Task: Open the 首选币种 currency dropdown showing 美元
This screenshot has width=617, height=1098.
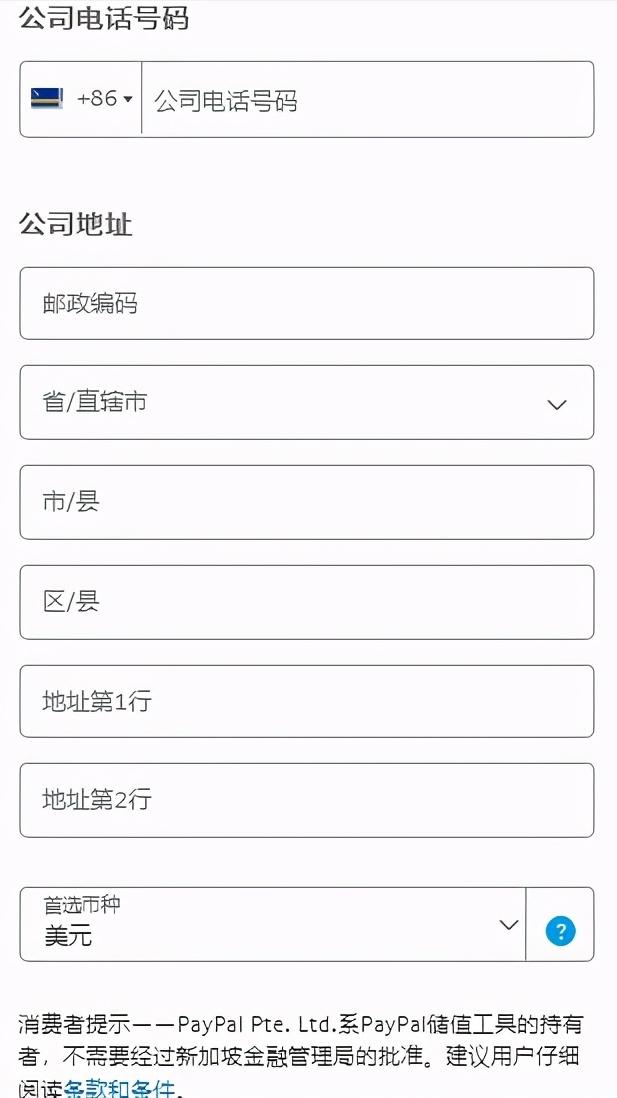Action: tap(270, 925)
